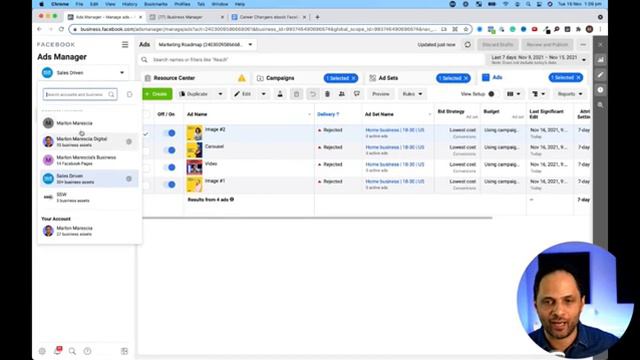Screen dimensions: 640x360
Task: Select Marlon Marescia's Business account
Action: (89, 160)
